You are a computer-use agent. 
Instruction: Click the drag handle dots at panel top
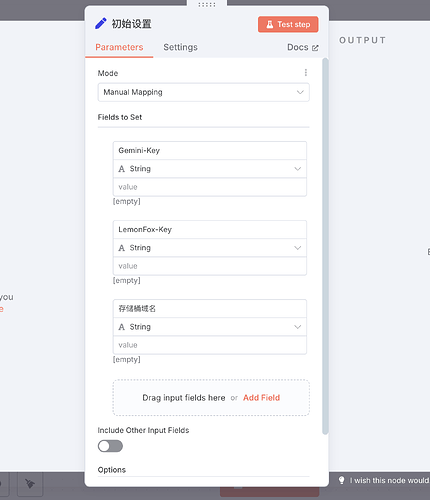pos(207,5)
